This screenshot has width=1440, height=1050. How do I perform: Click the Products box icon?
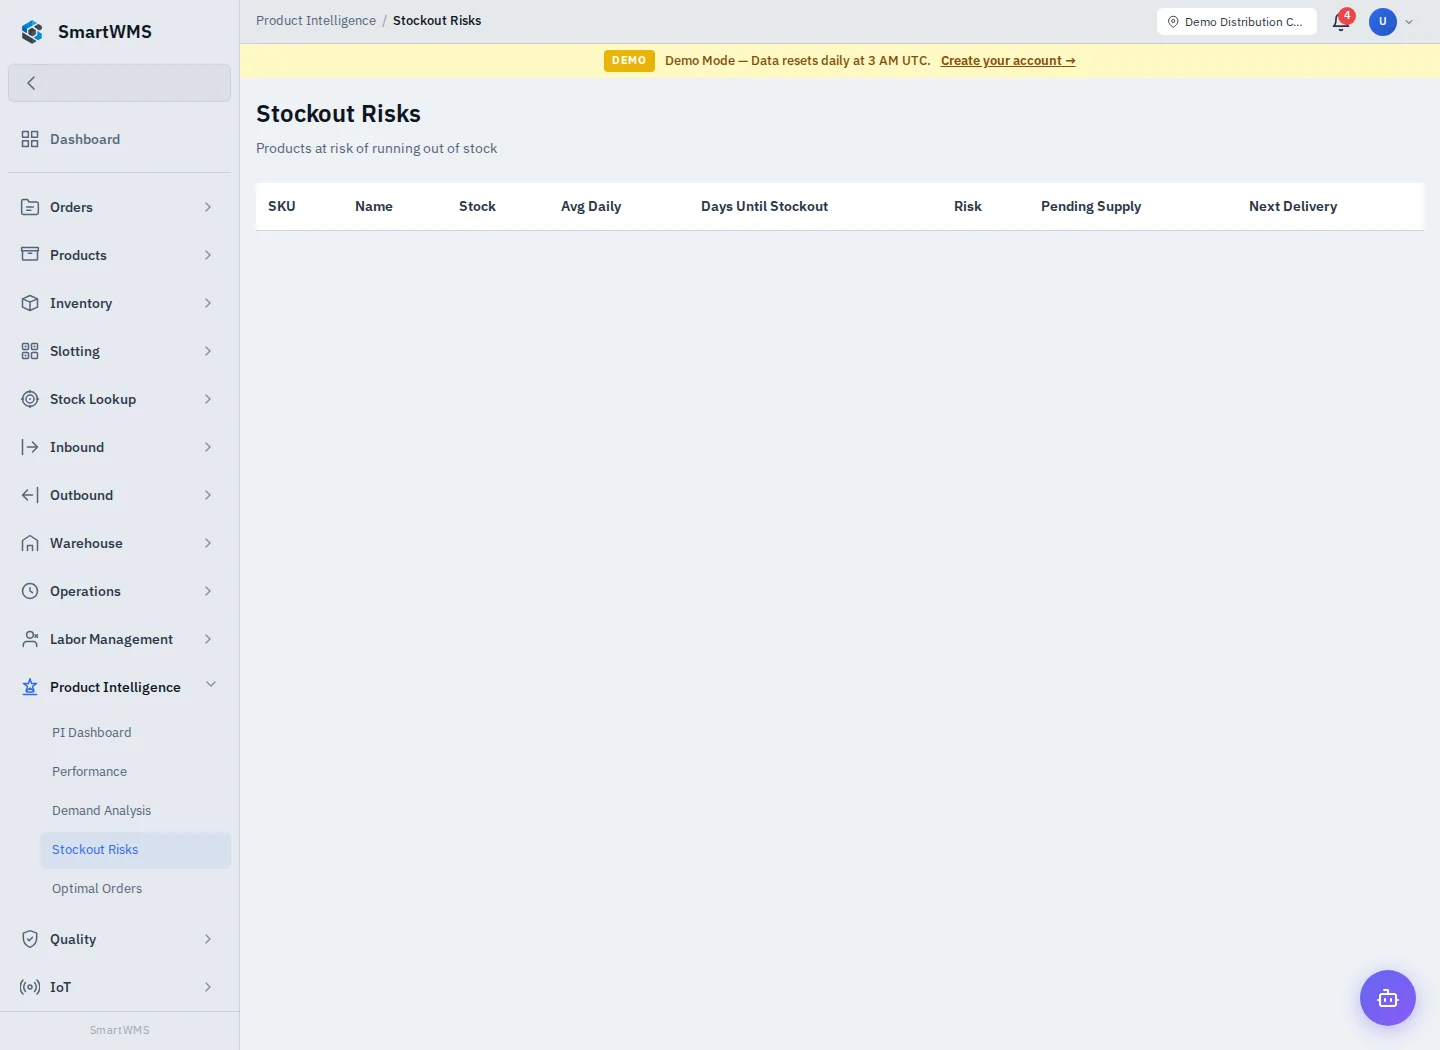click(30, 255)
